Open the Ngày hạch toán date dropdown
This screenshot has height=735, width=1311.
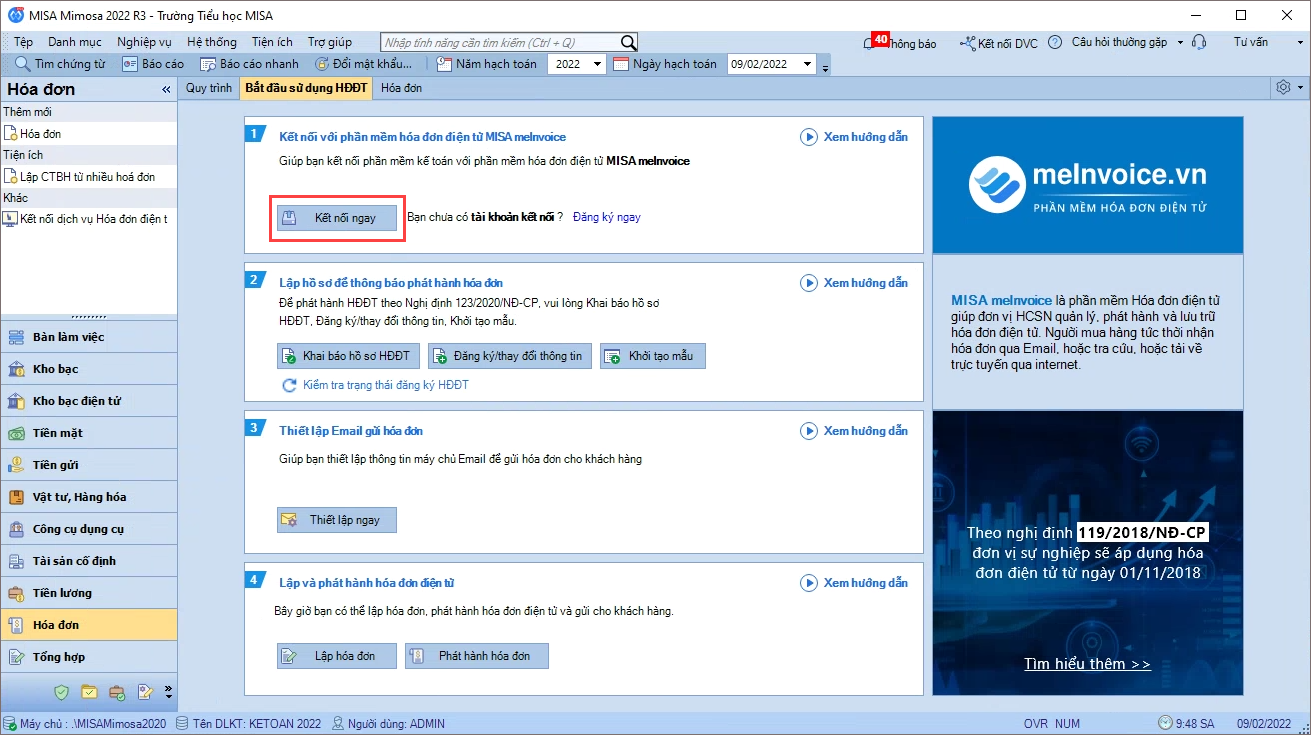pyautogui.click(x=810, y=64)
